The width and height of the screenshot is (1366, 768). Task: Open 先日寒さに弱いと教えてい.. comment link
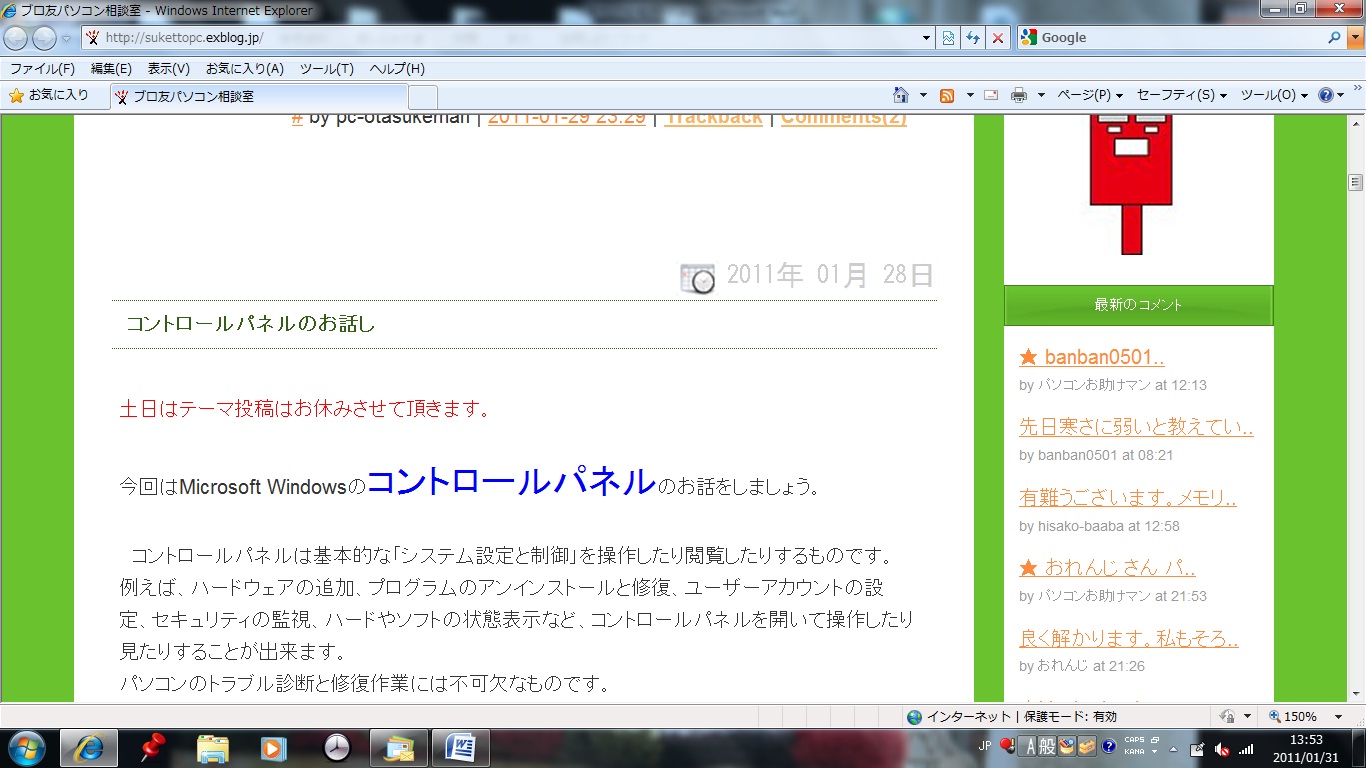[1136, 427]
